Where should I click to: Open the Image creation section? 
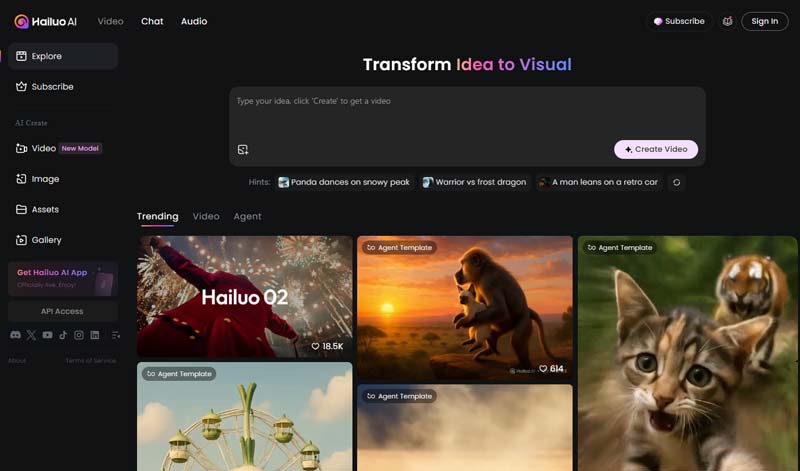63,179
